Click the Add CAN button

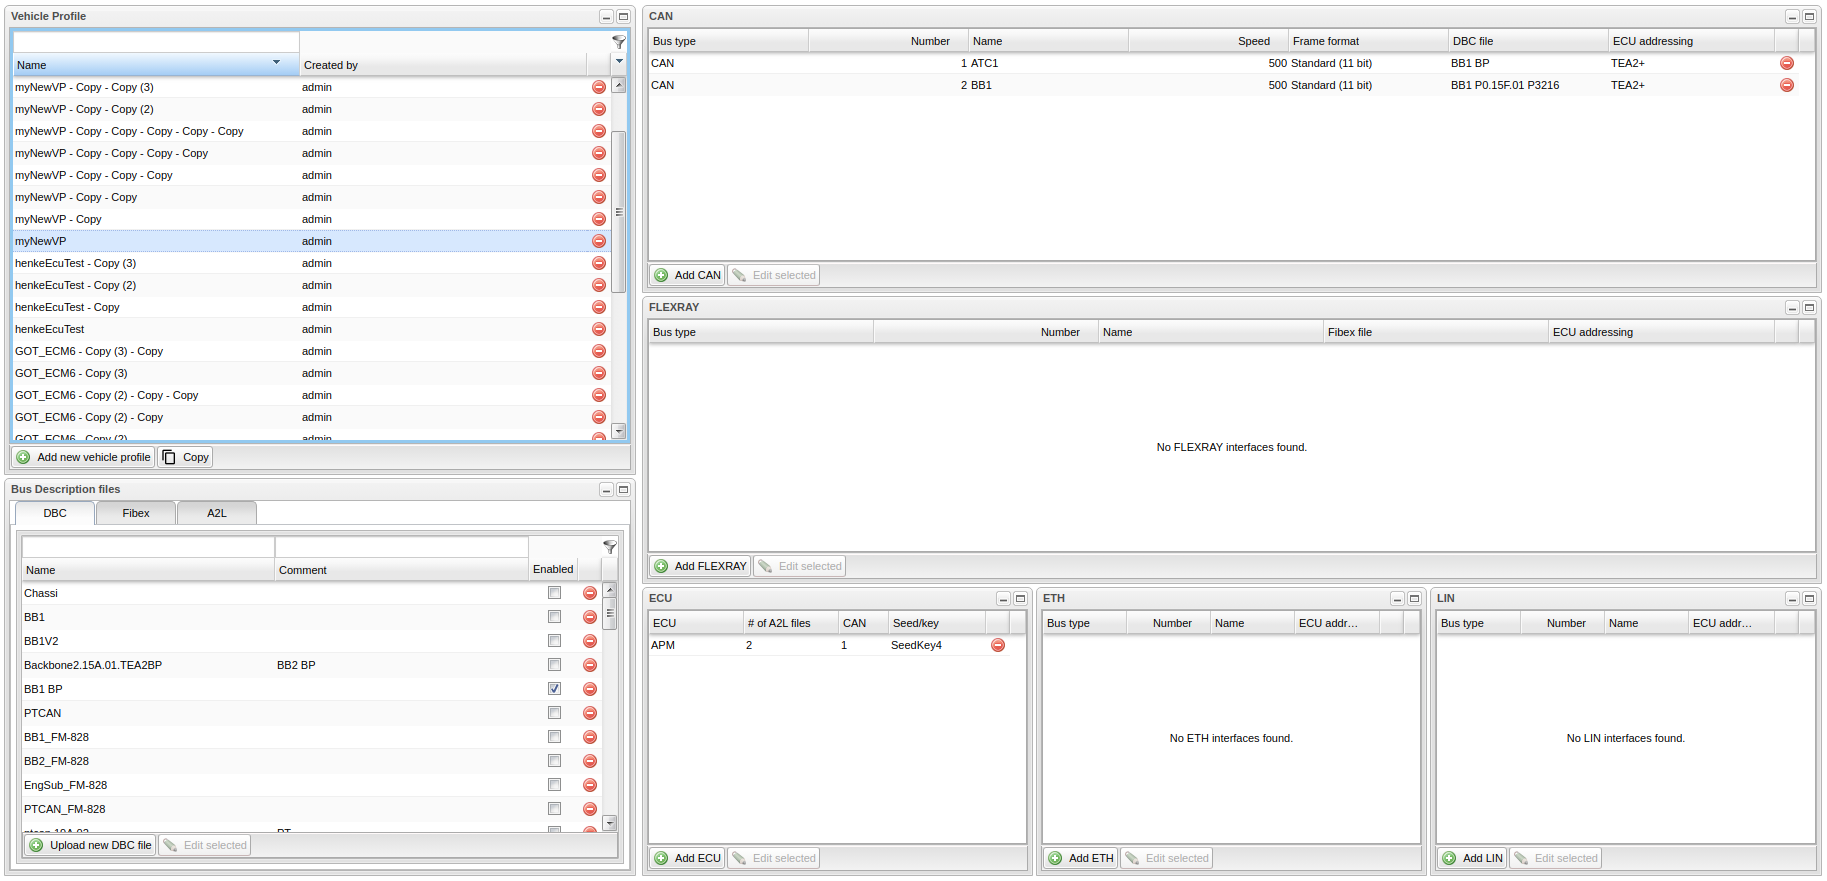(x=687, y=275)
